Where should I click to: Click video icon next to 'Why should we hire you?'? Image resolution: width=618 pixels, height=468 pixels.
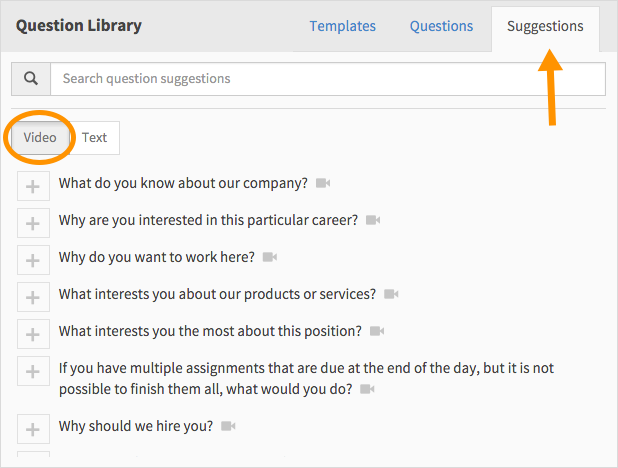[x=228, y=426]
